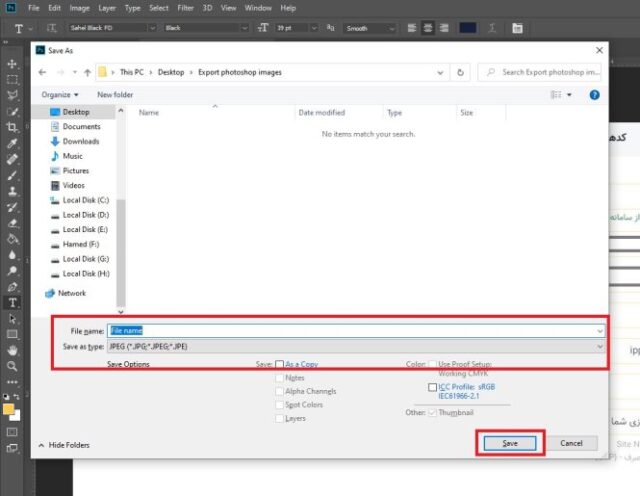Open the Edit Toolbar three-dots menu
This screenshot has height=496, width=640.
pyautogui.click(x=12, y=382)
